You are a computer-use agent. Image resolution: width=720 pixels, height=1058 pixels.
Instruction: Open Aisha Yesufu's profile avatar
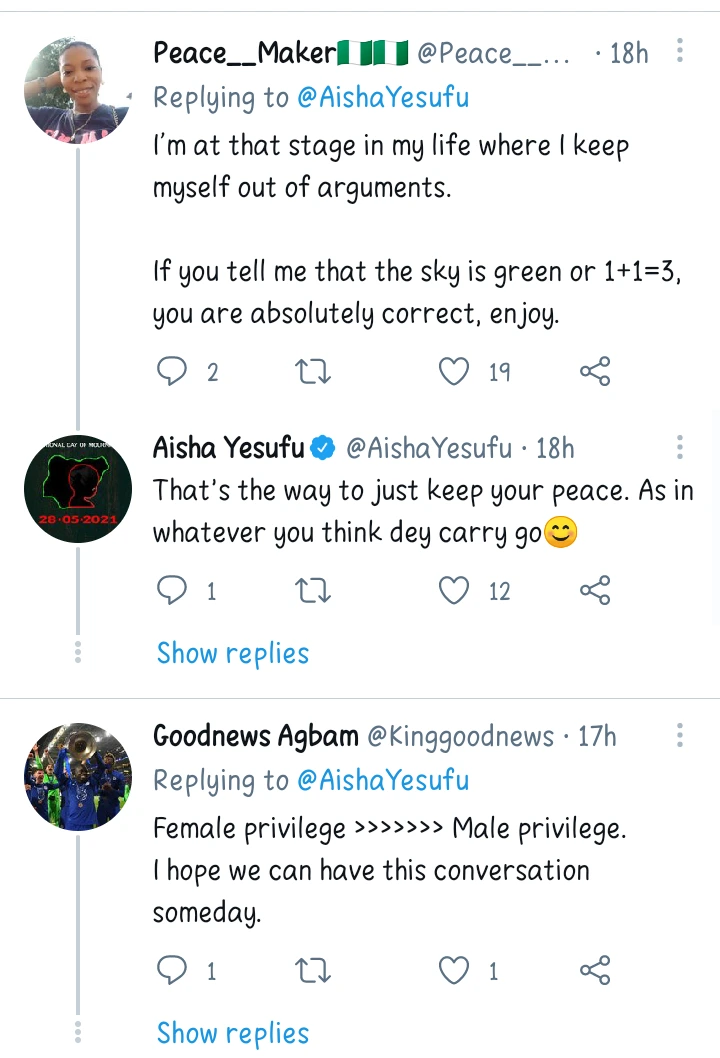(78, 489)
